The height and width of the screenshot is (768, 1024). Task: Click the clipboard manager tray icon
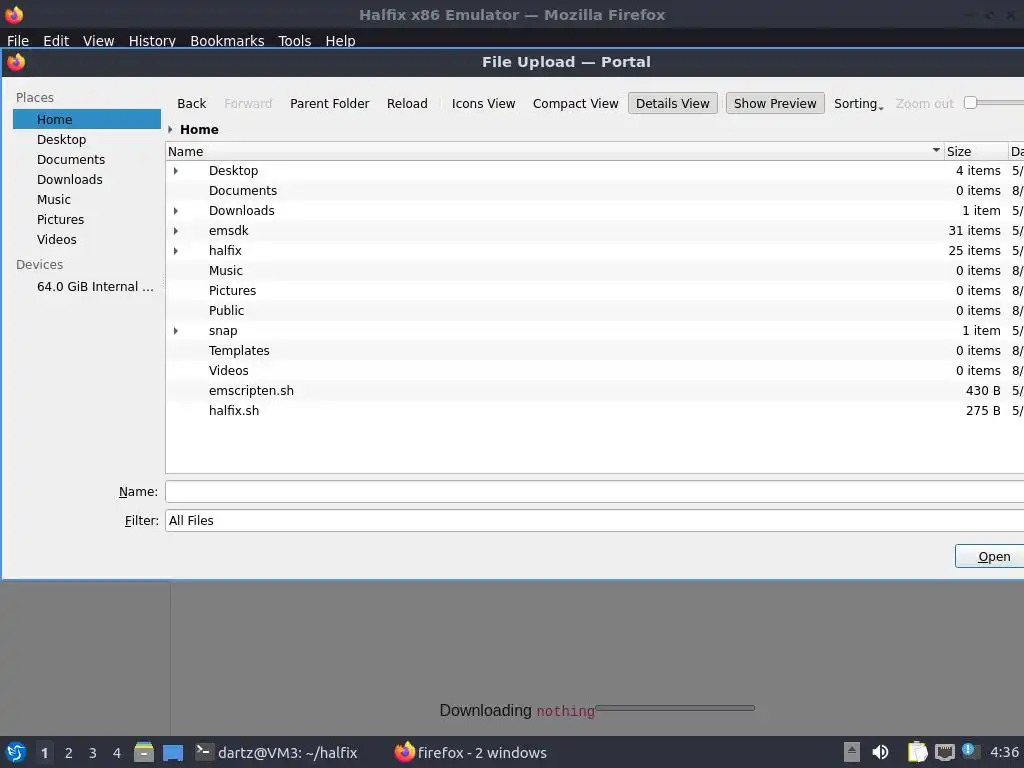tap(918, 752)
